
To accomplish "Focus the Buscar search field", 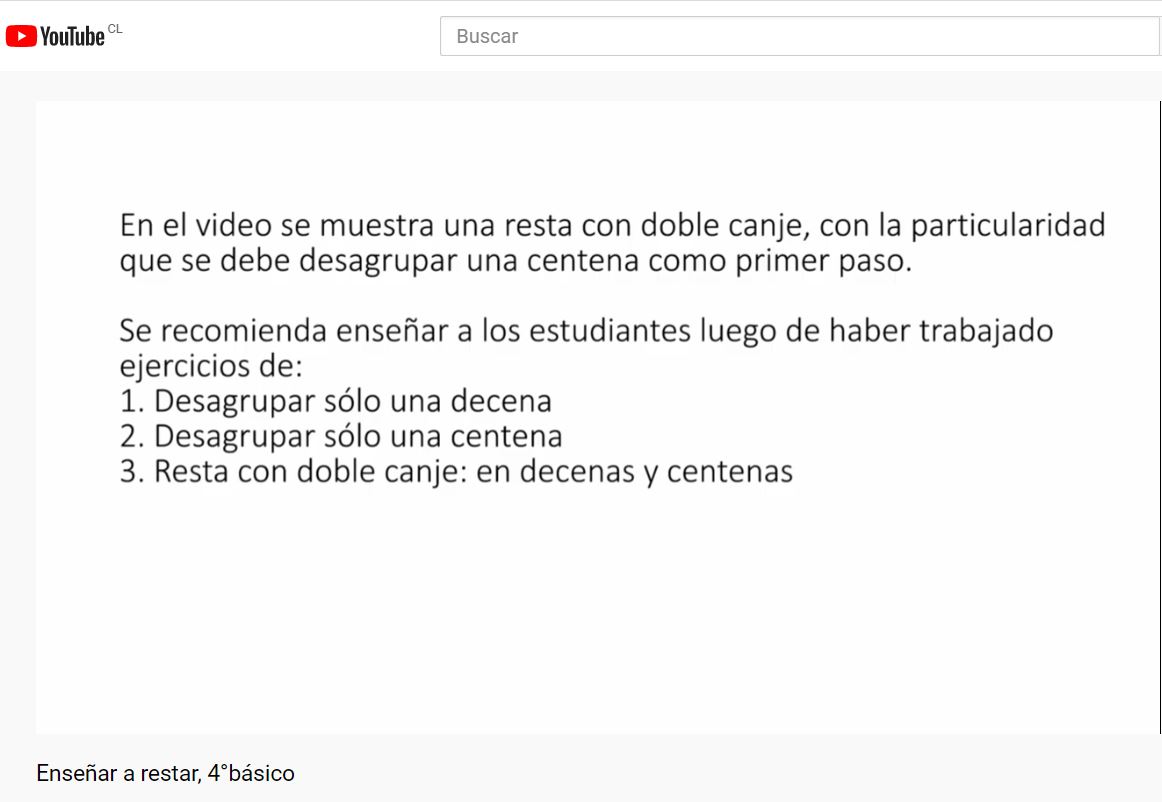I will click(x=800, y=36).
